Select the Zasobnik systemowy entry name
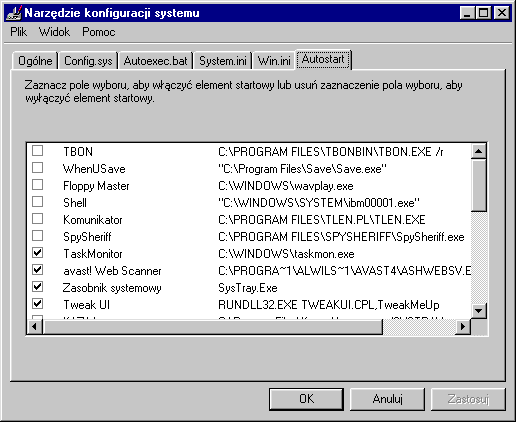The height and width of the screenshot is (422, 516). (x=112, y=288)
